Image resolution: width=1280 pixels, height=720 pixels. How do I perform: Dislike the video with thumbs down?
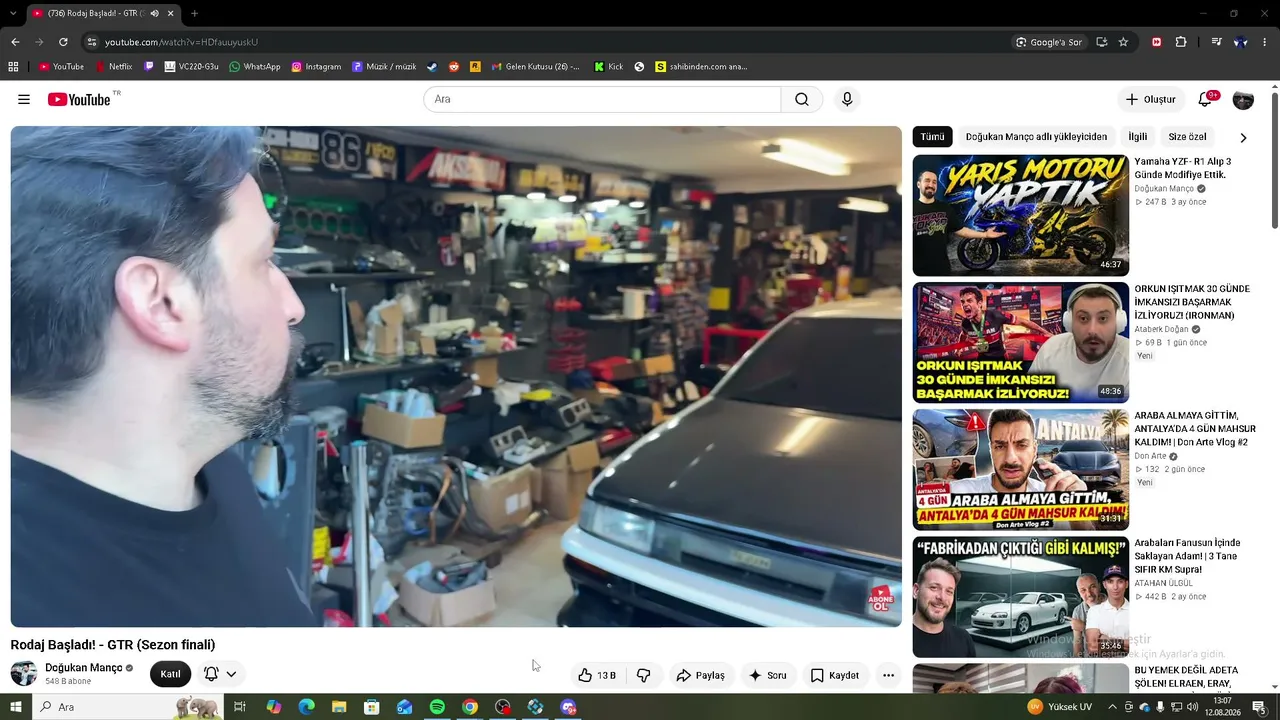[x=643, y=675]
